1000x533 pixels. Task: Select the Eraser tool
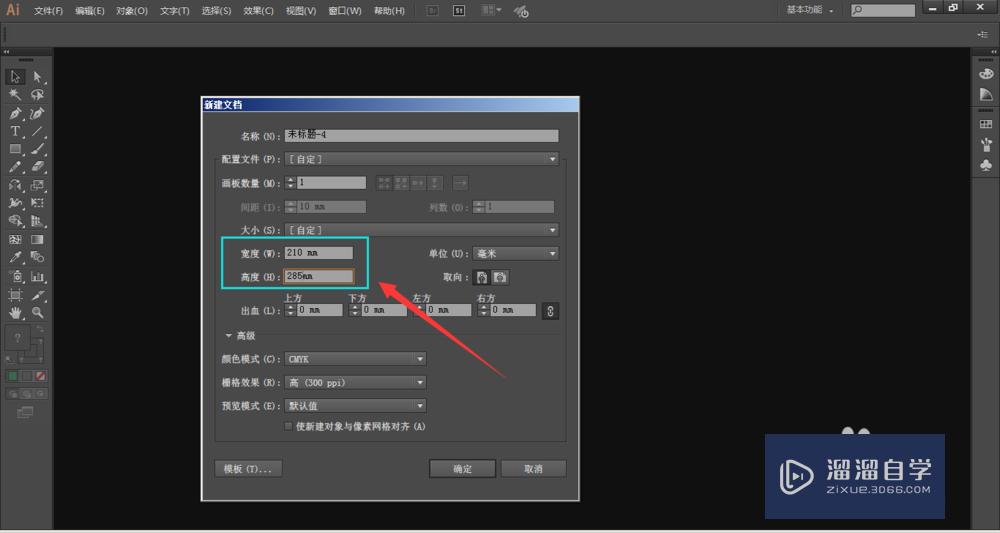[38, 167]
